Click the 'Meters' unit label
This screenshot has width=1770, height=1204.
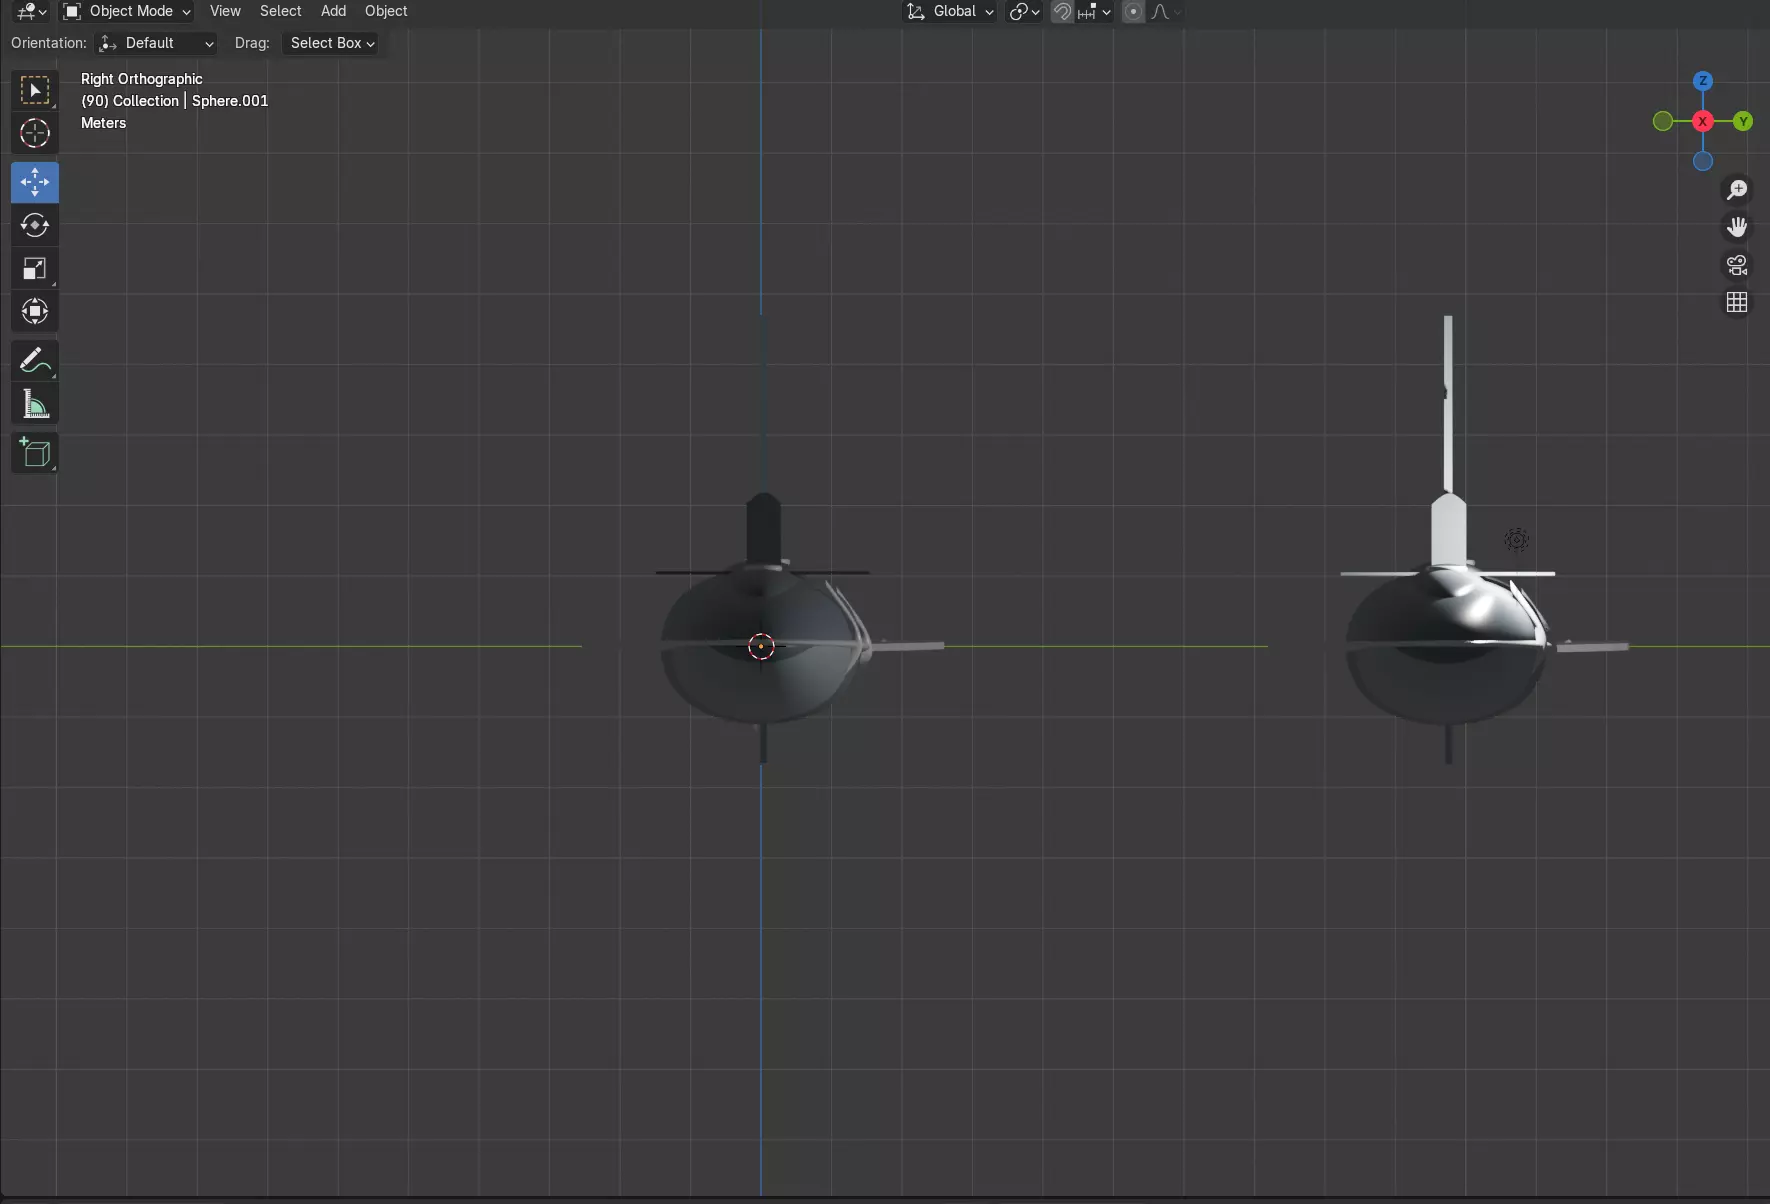coord(104,123)
